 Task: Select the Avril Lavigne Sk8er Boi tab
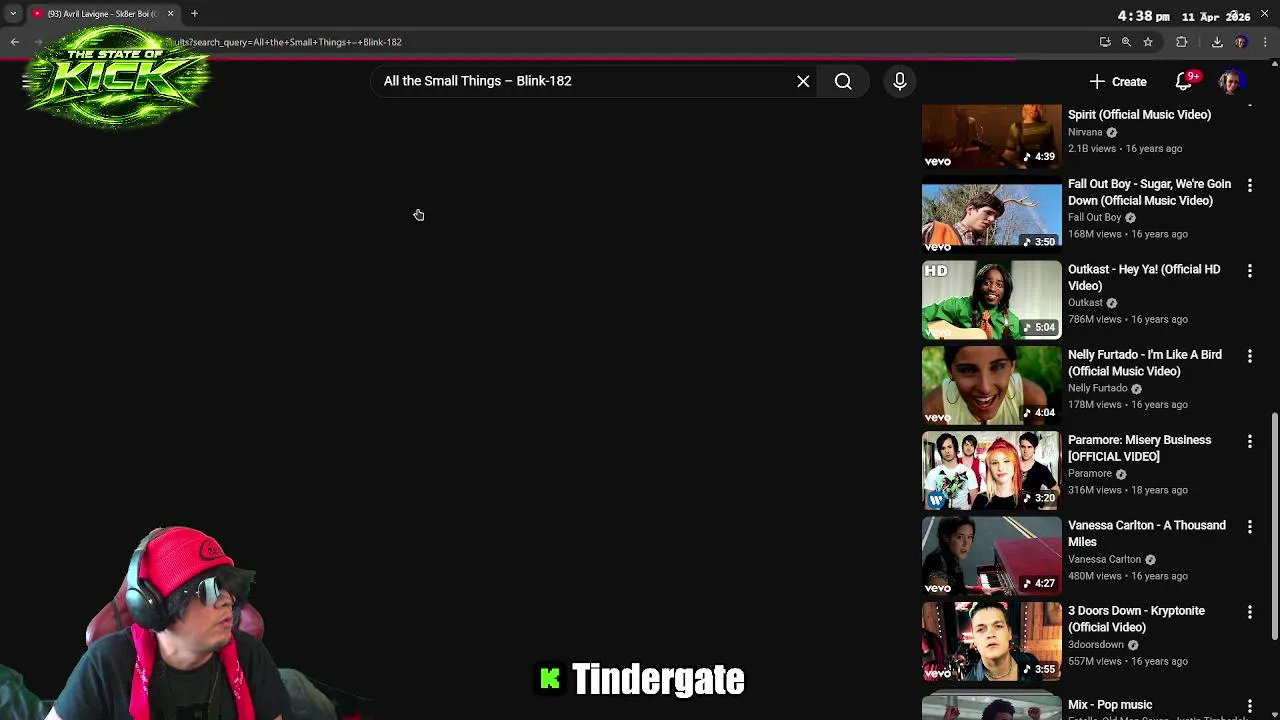coord(103,14)
